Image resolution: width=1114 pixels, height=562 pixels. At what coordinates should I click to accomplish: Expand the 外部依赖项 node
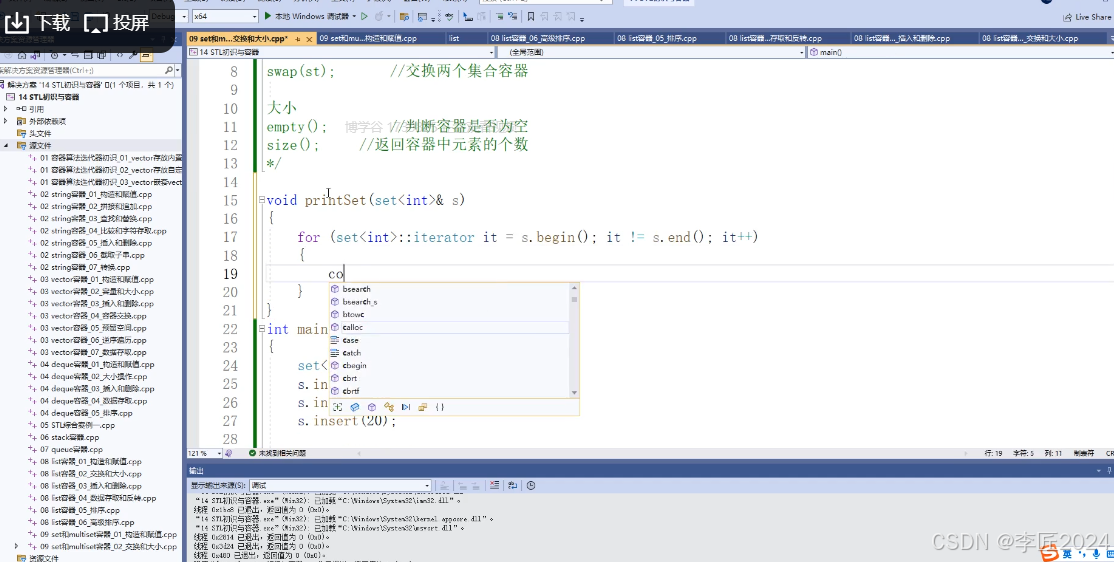[6, 121]
